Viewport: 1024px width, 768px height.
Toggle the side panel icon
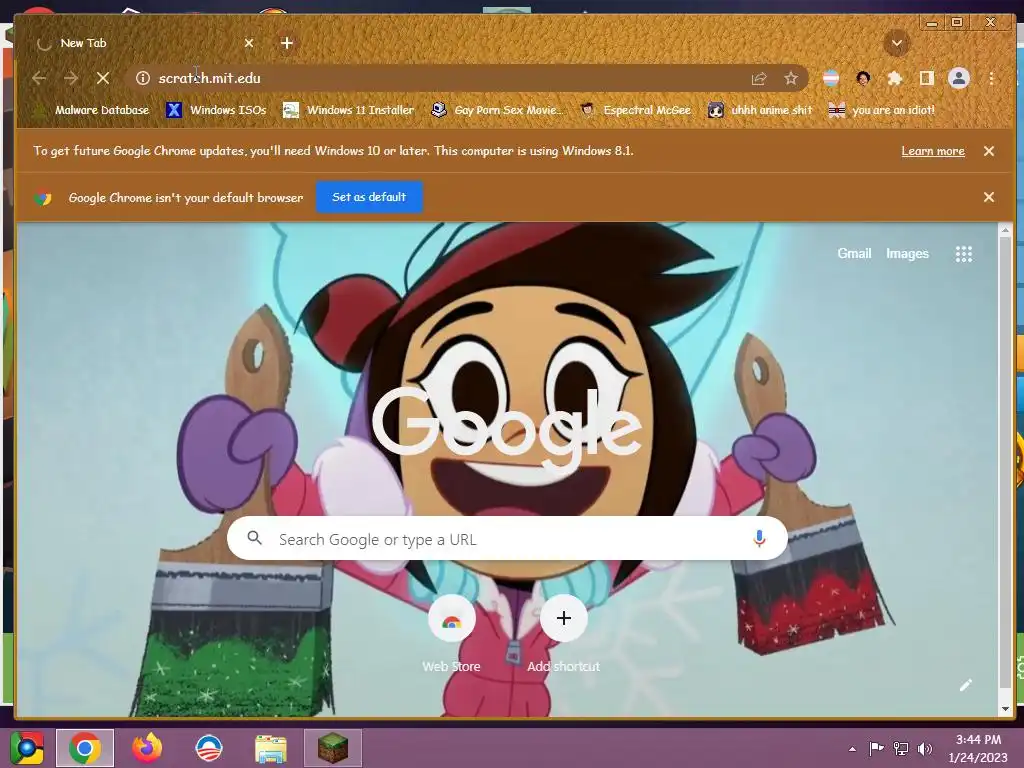pyautogui.click(x=927, y=78)
